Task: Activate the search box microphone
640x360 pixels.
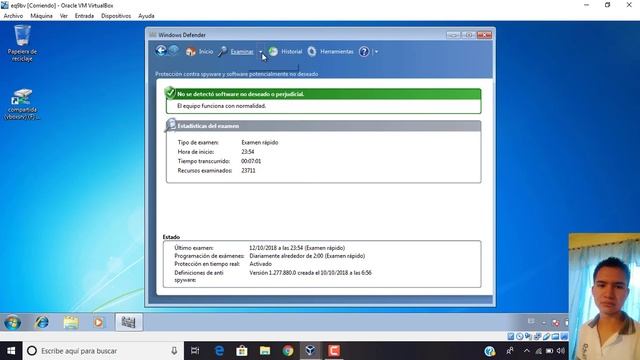Action: click(174, 351)
